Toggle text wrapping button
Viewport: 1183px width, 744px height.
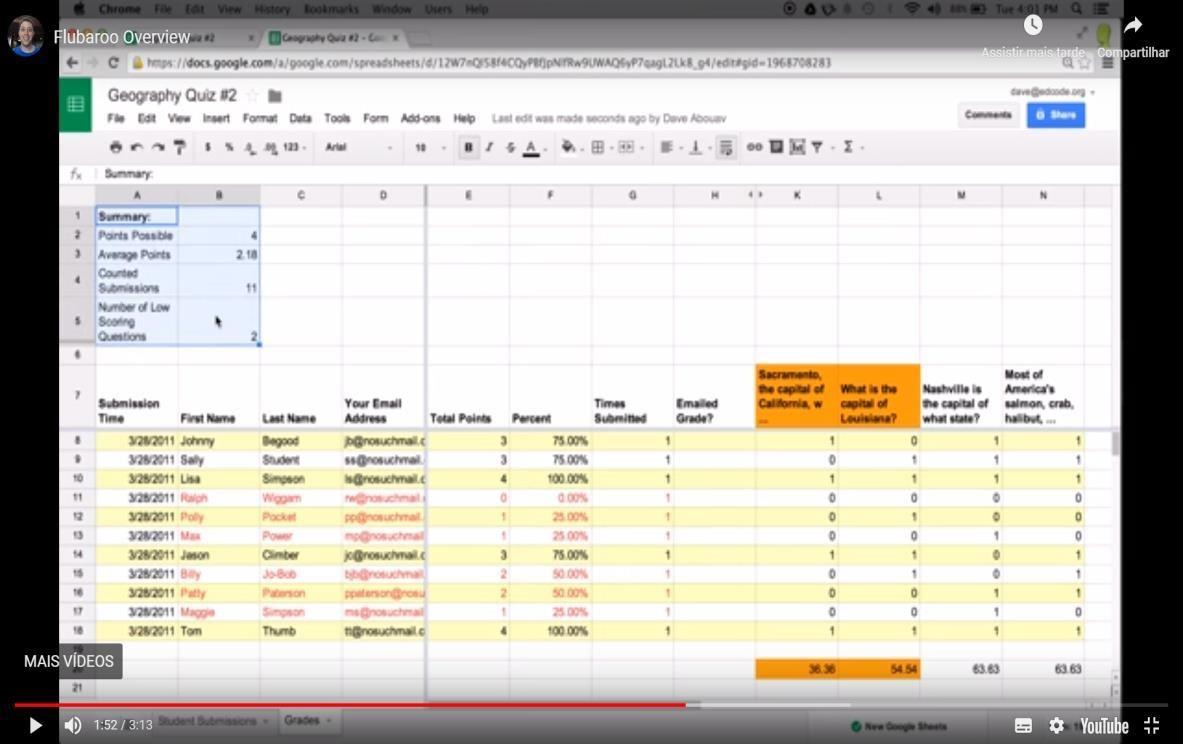point(726,147)
